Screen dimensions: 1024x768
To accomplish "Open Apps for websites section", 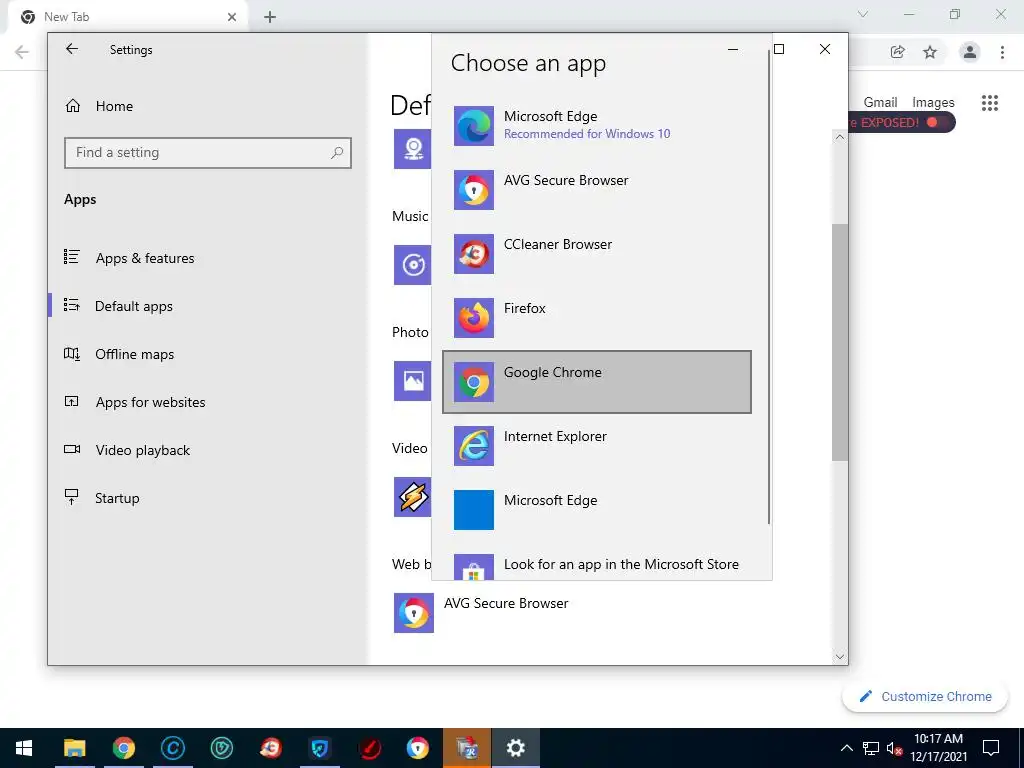I will (x=135, y=402).
